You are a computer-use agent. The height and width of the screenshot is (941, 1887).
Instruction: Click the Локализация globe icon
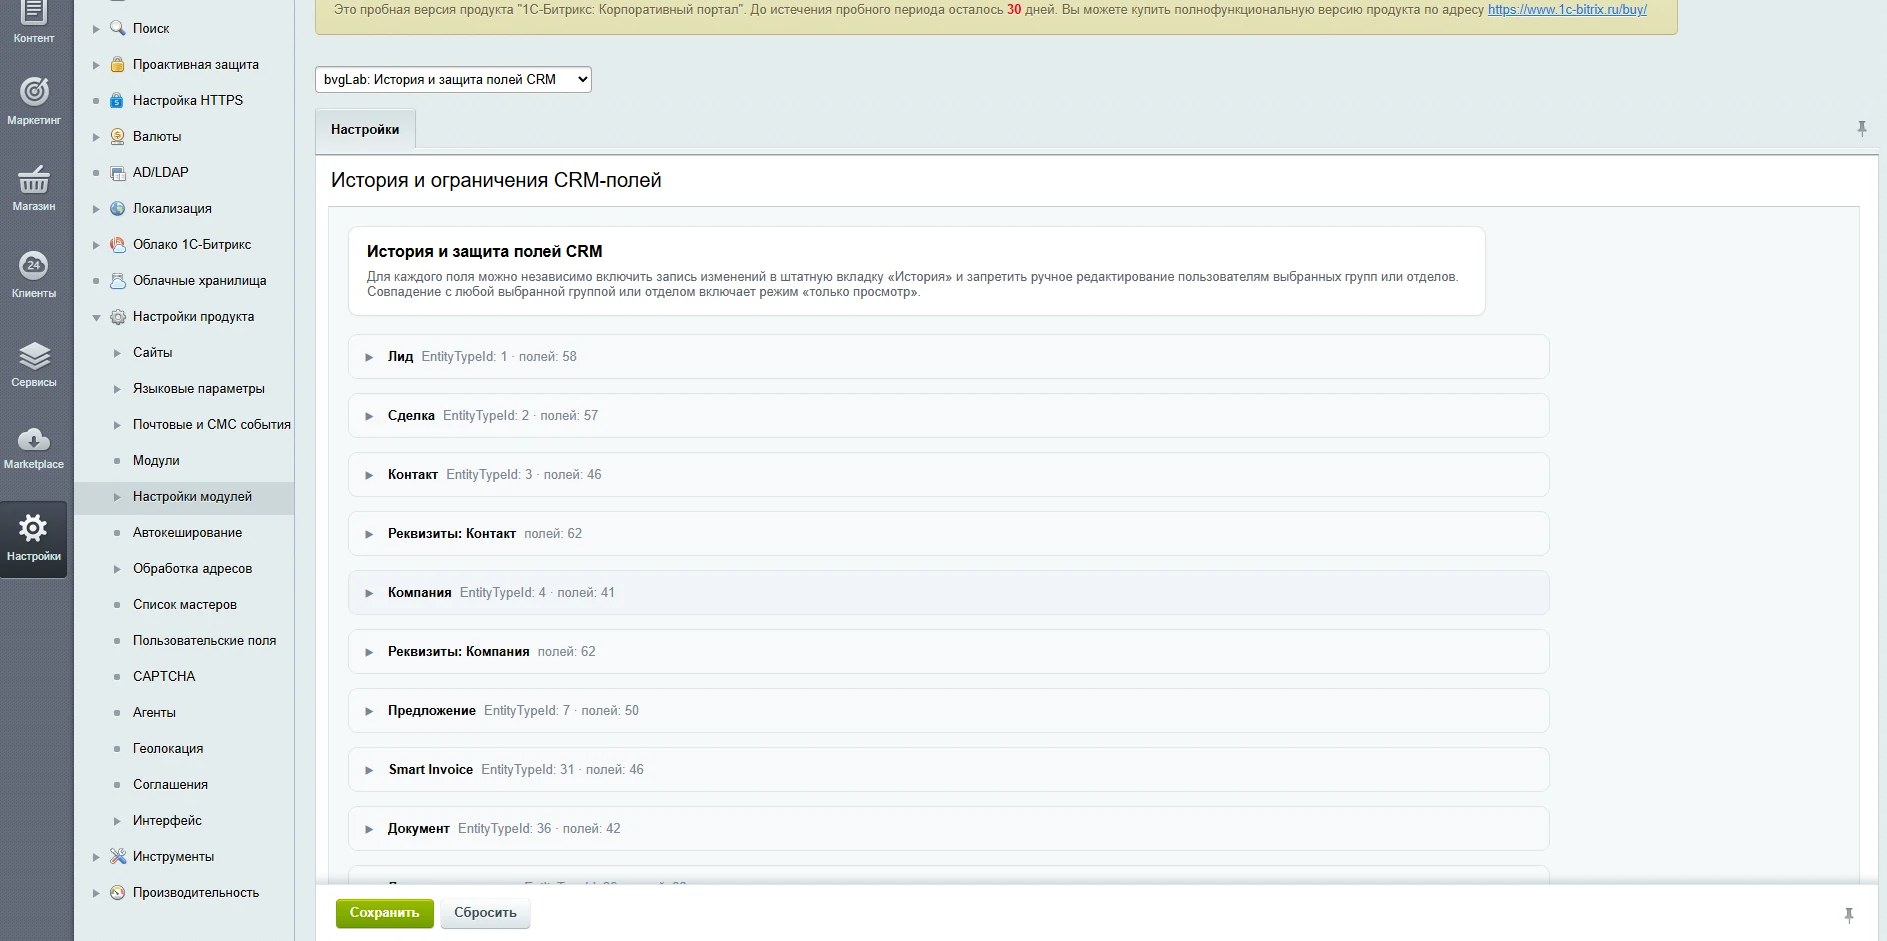pyautogui.click(x=118, y=208)
